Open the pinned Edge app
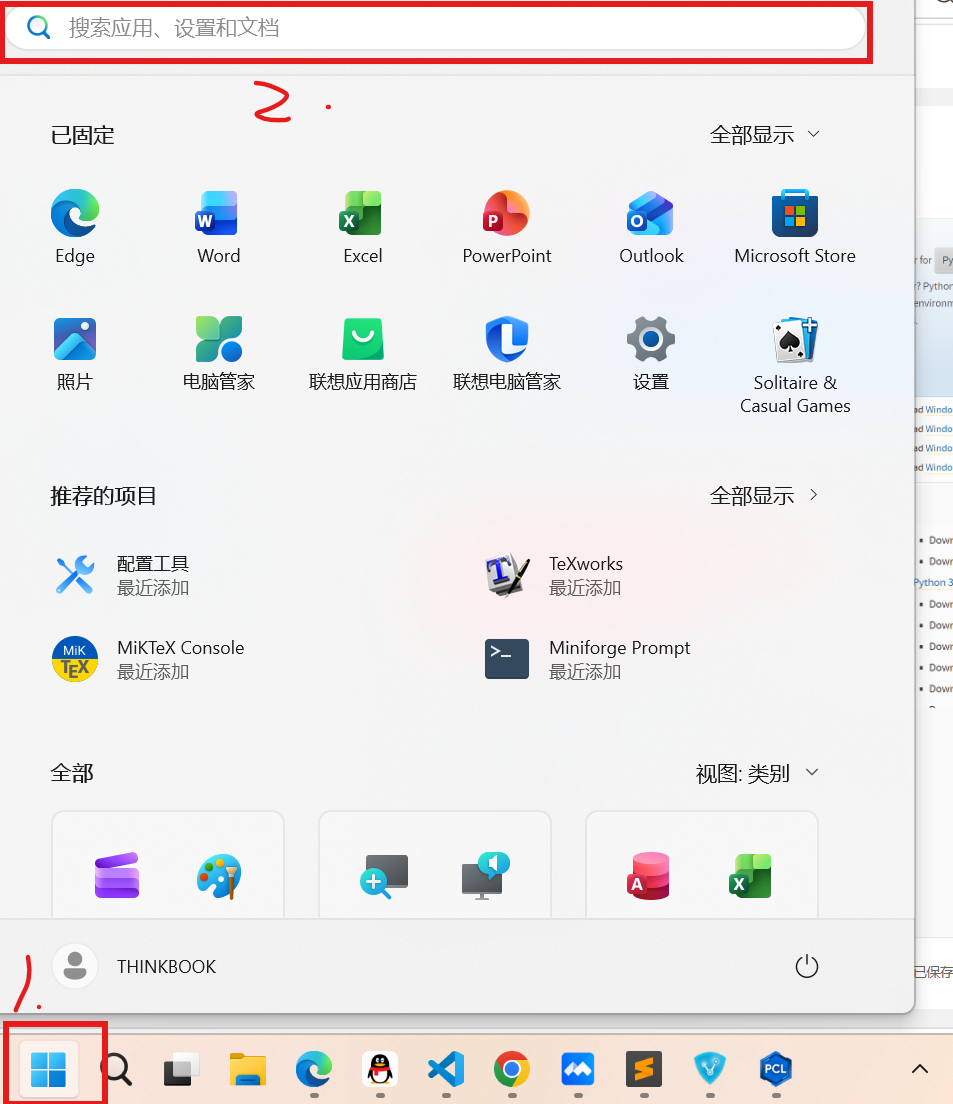 [75, 226]
